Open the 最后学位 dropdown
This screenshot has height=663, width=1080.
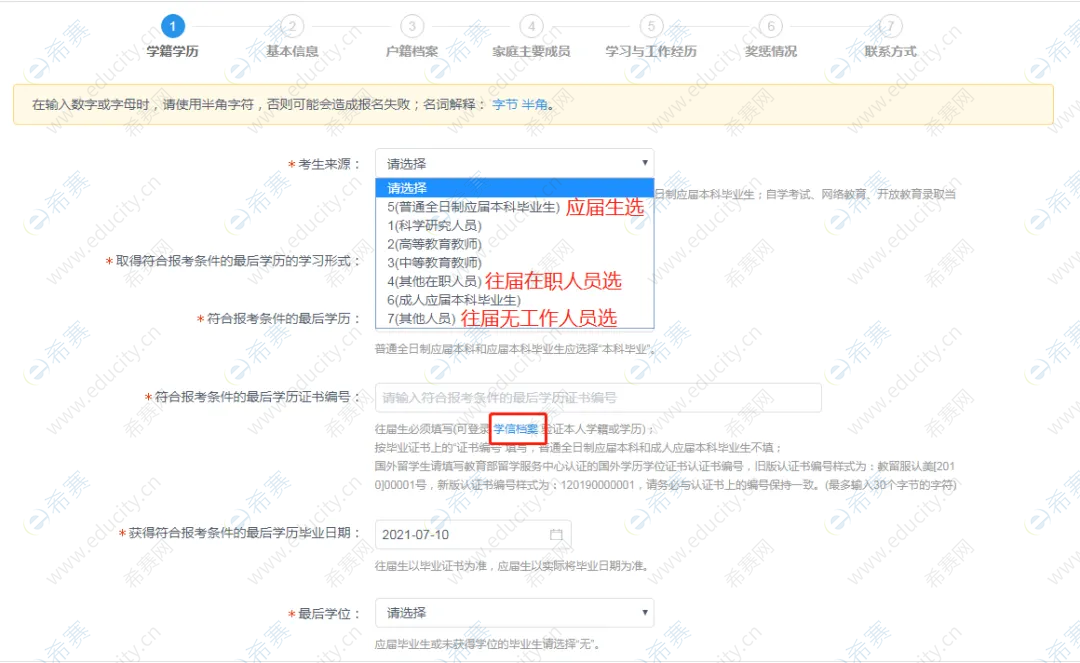click(514, 612)
